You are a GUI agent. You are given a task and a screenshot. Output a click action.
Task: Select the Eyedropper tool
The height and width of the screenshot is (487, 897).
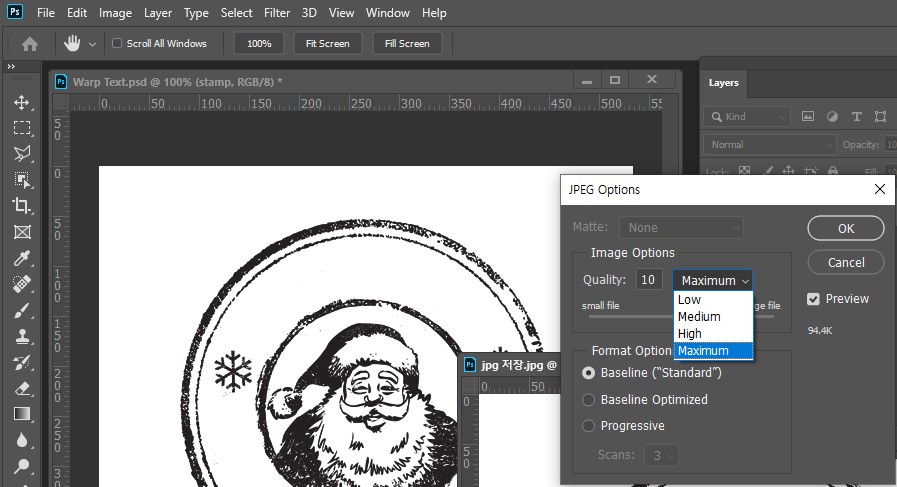22,258
